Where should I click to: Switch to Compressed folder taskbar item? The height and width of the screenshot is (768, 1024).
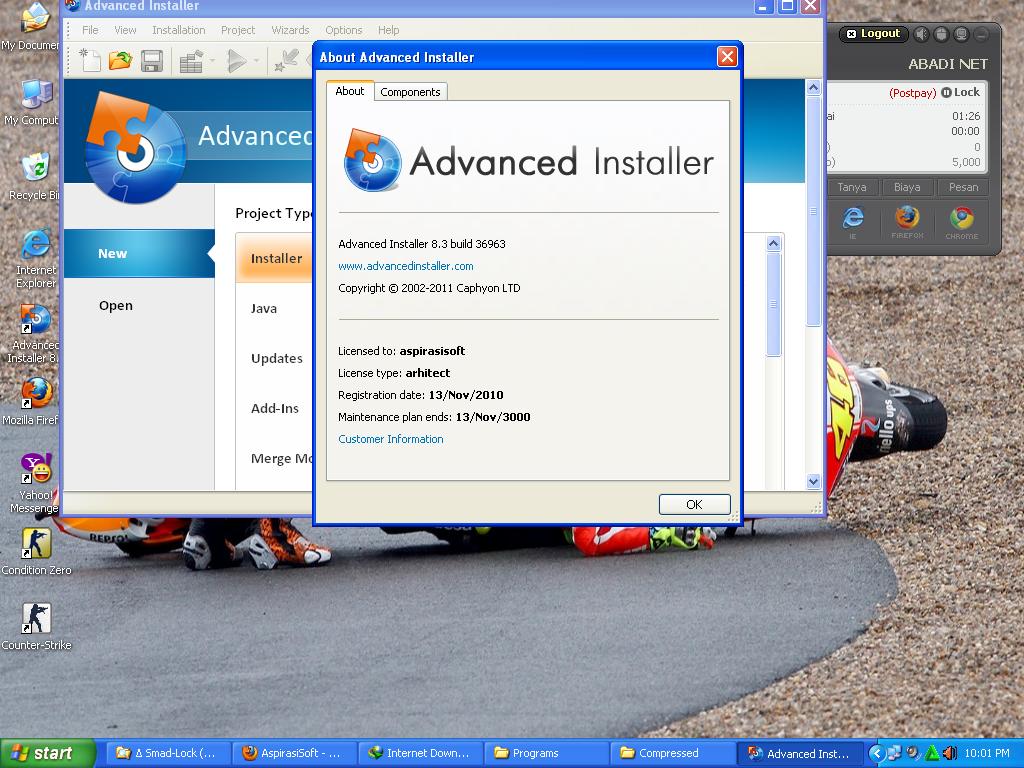673,753
